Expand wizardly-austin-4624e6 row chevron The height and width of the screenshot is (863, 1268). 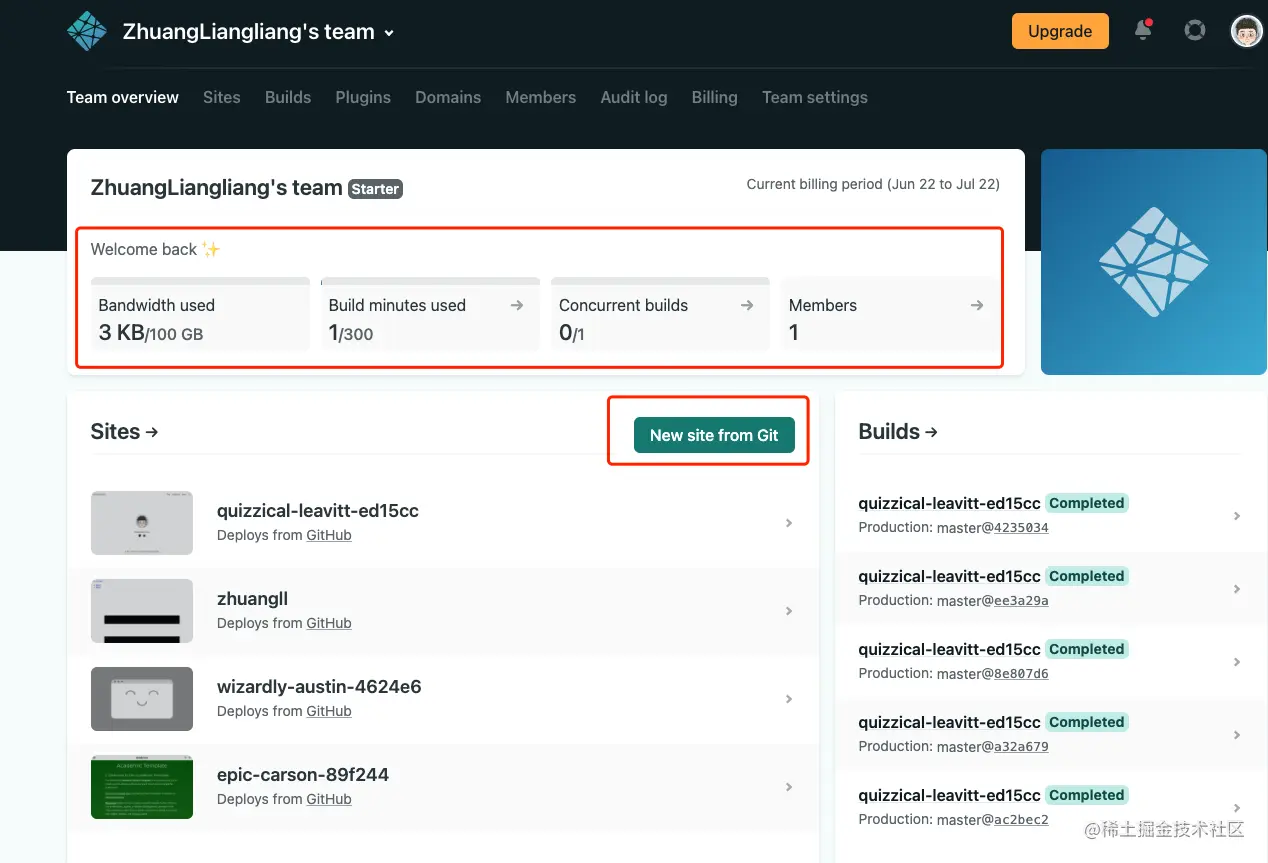click(789, 699)
